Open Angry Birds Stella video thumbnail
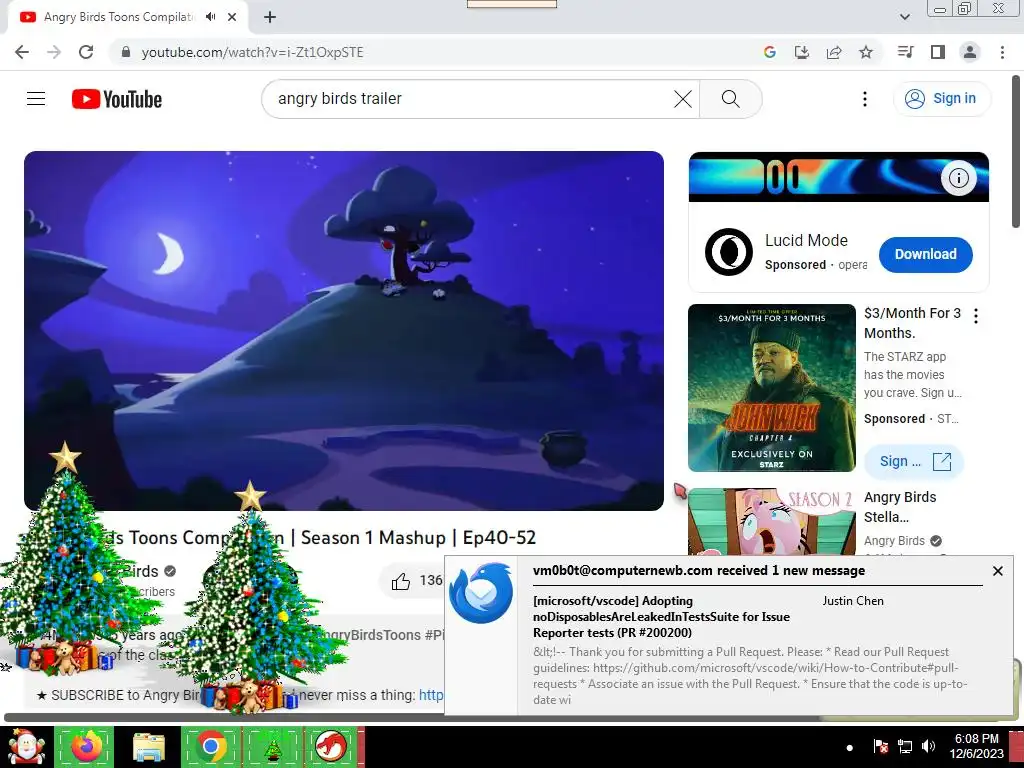The image size is (1024, 768). coord(771,522)
